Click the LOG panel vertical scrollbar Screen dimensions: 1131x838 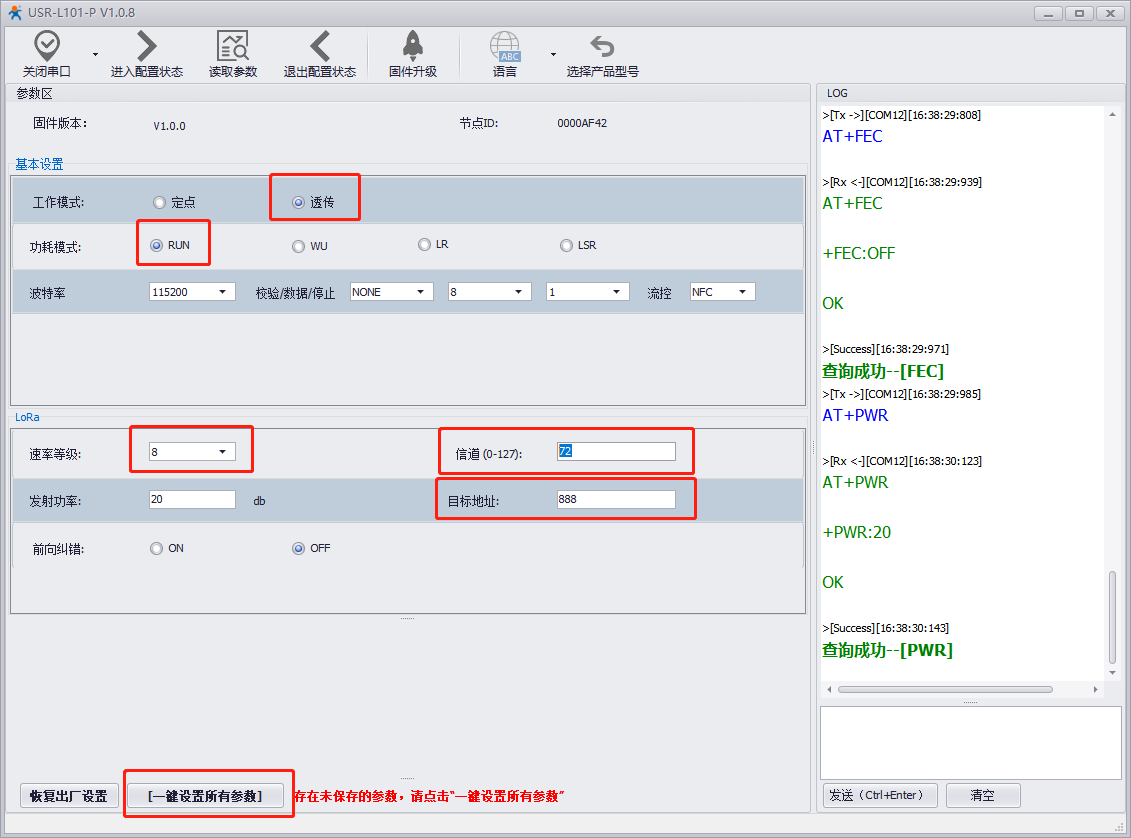pyautogui.click(x=1113, y=616)
